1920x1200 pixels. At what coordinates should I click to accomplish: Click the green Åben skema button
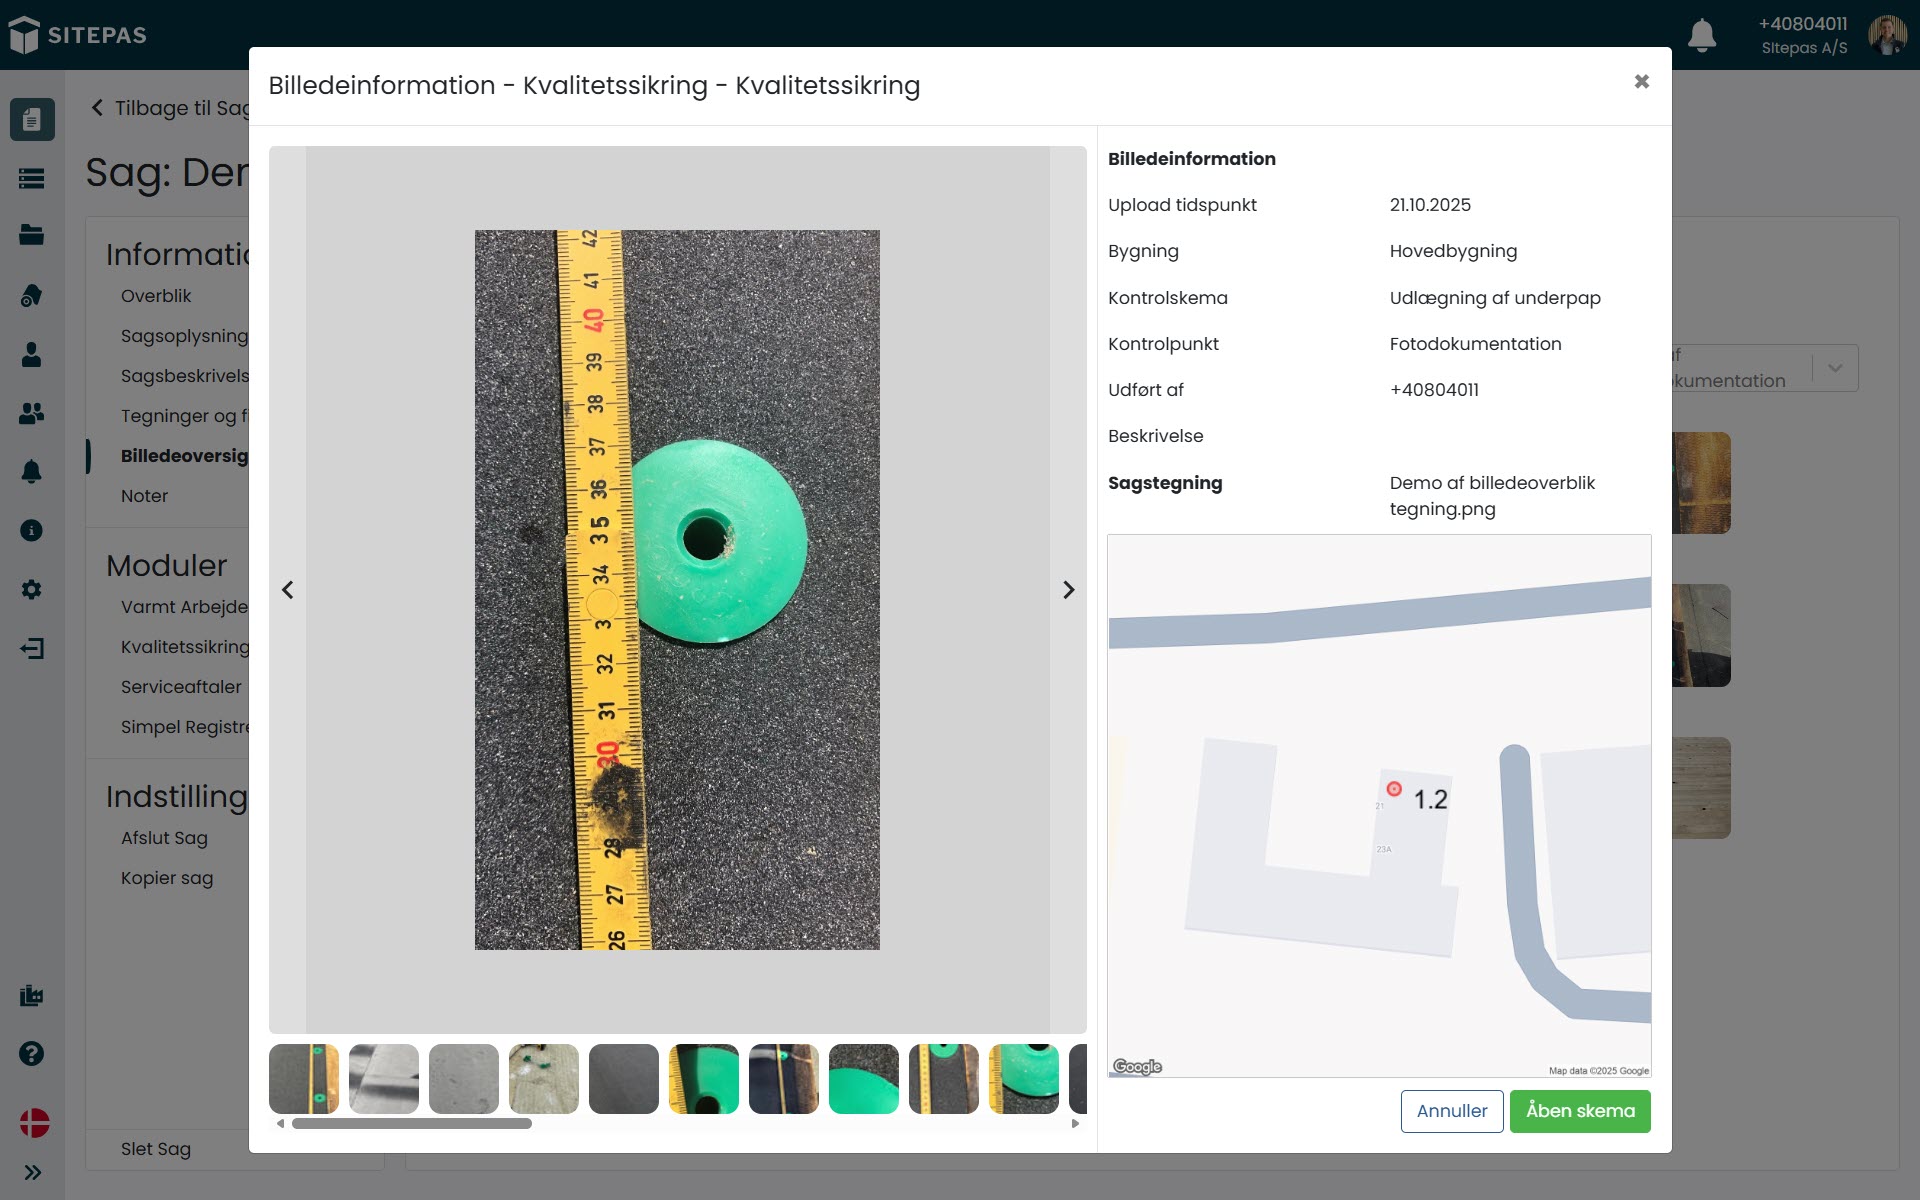[x=1580, y=1111]
